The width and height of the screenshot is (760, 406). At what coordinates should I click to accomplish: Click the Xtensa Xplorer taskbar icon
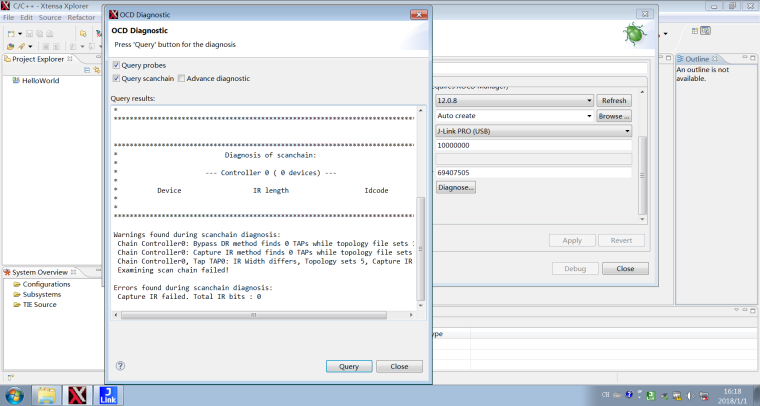(78, 395)
